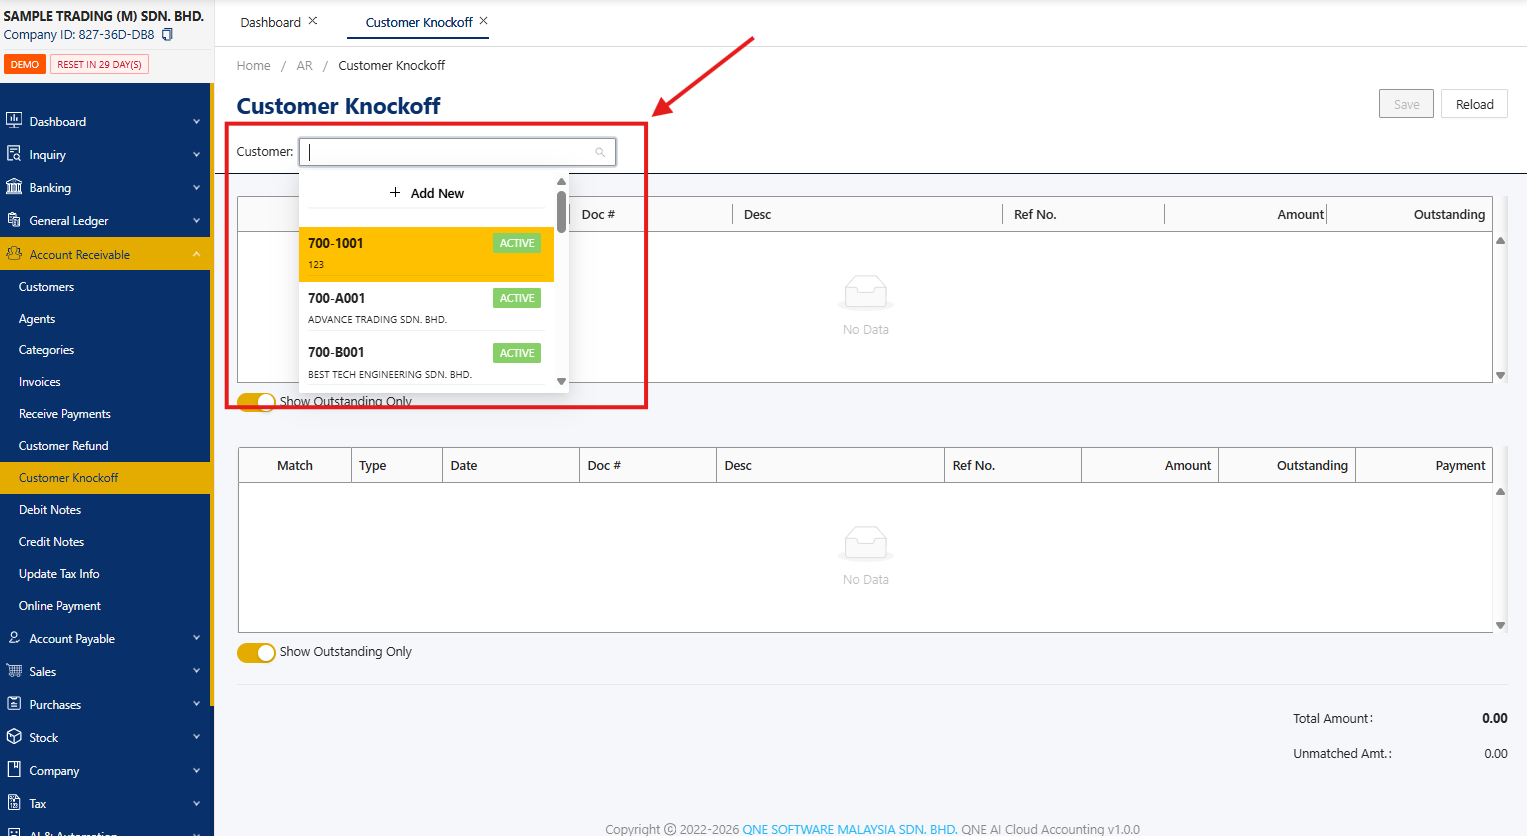Open the QNE Software Malaysia link
This screenshot has height=836, width=1527.
850,829
